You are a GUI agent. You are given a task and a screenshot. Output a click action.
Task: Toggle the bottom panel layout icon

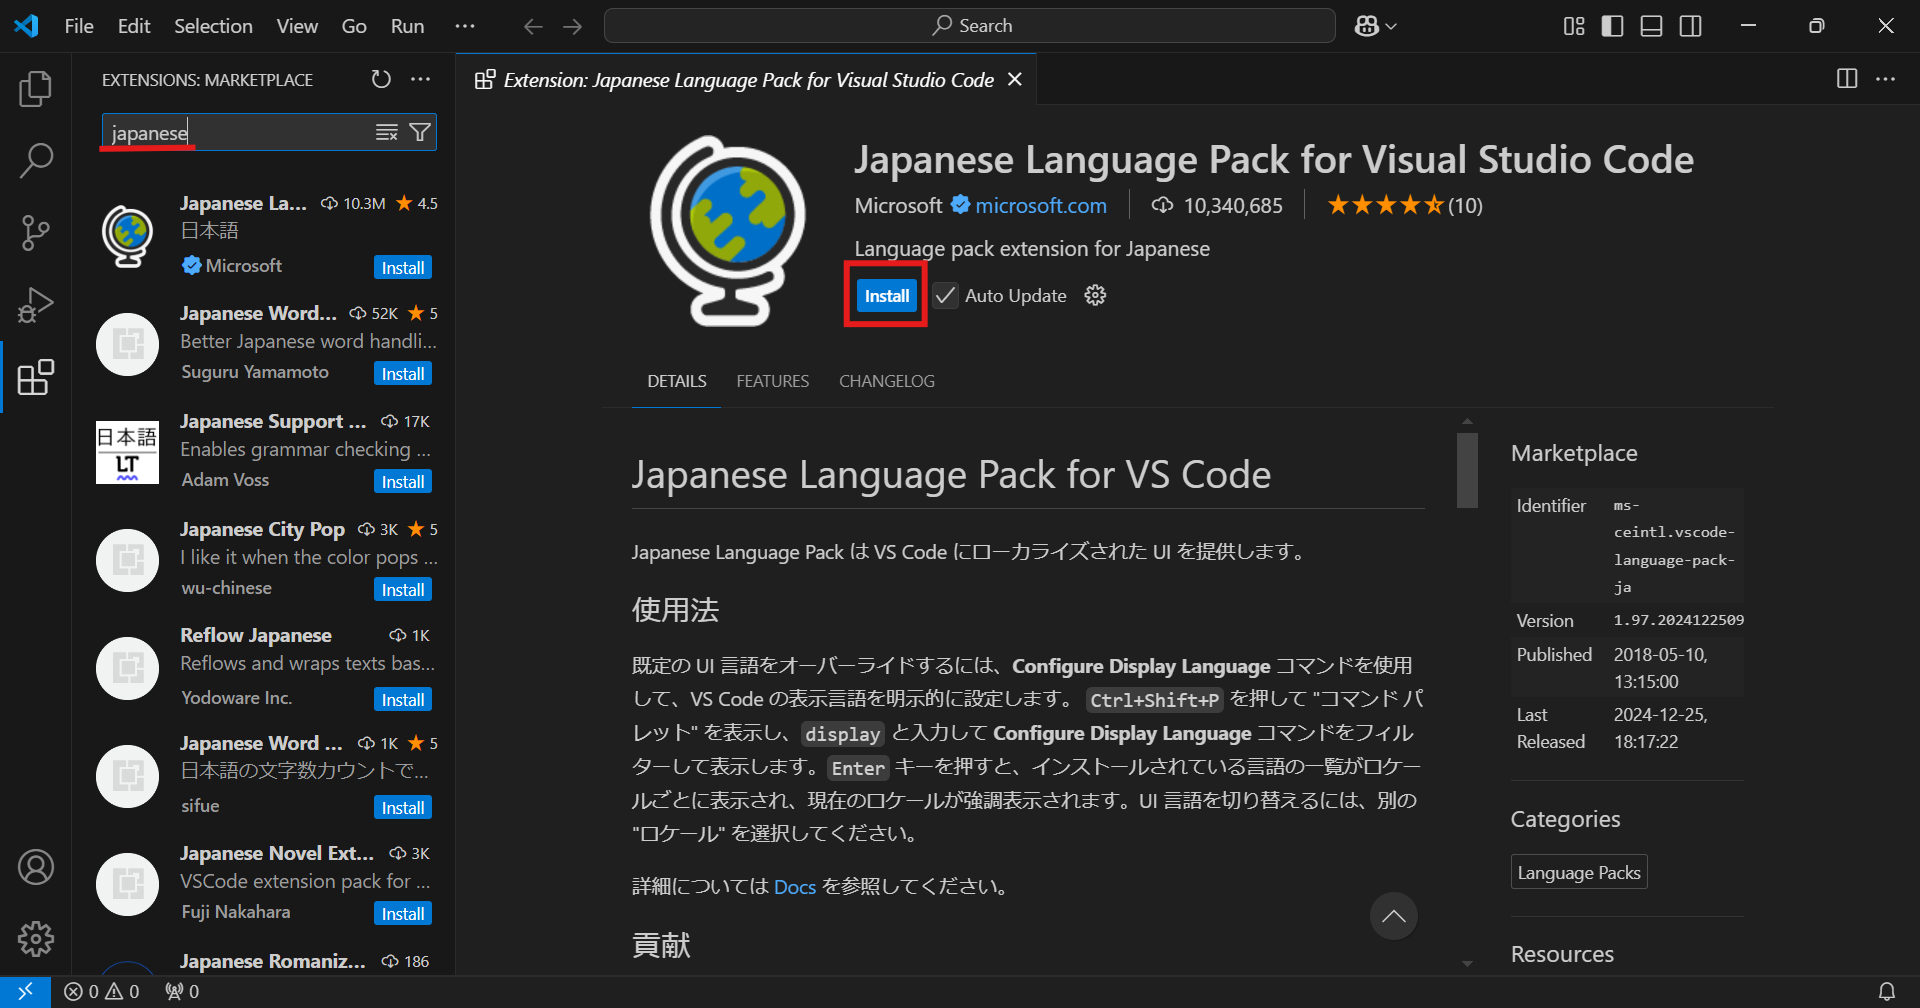coord(1652,26)
